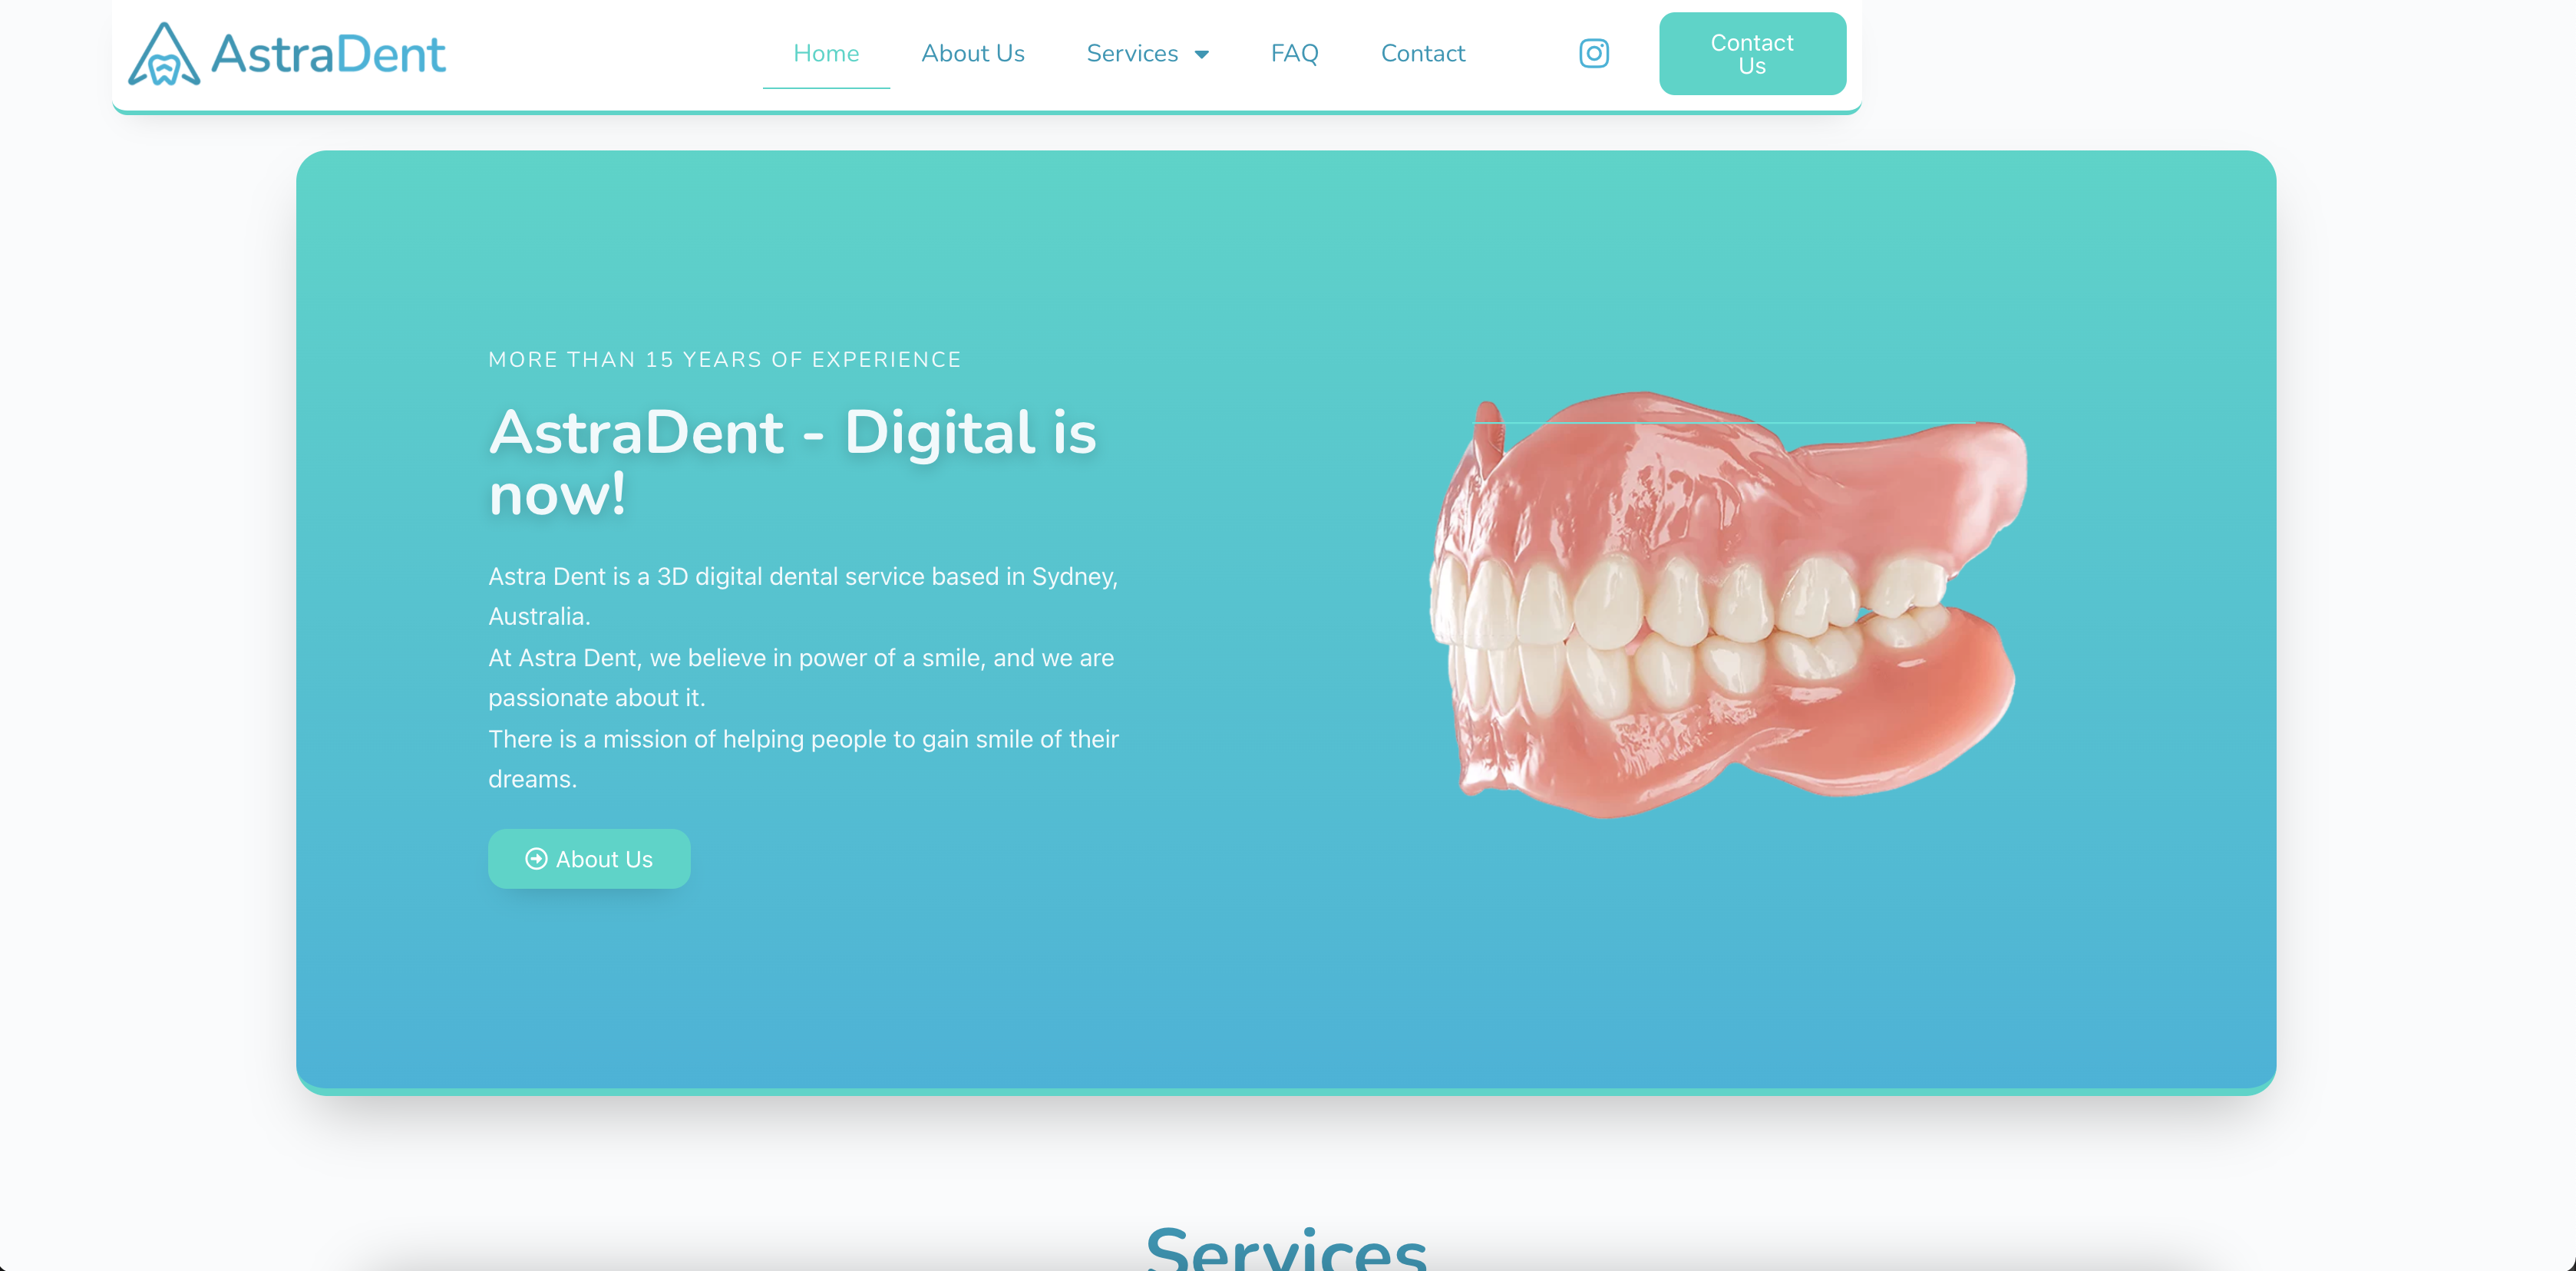Go to the Home nav tab

(x=826, y=53)
